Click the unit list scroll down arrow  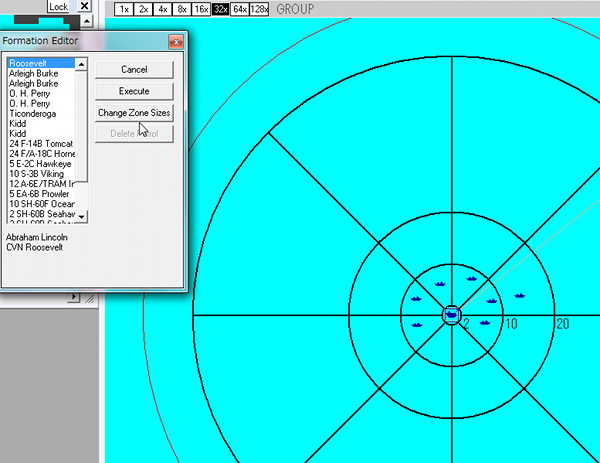[x=81, y=217]
